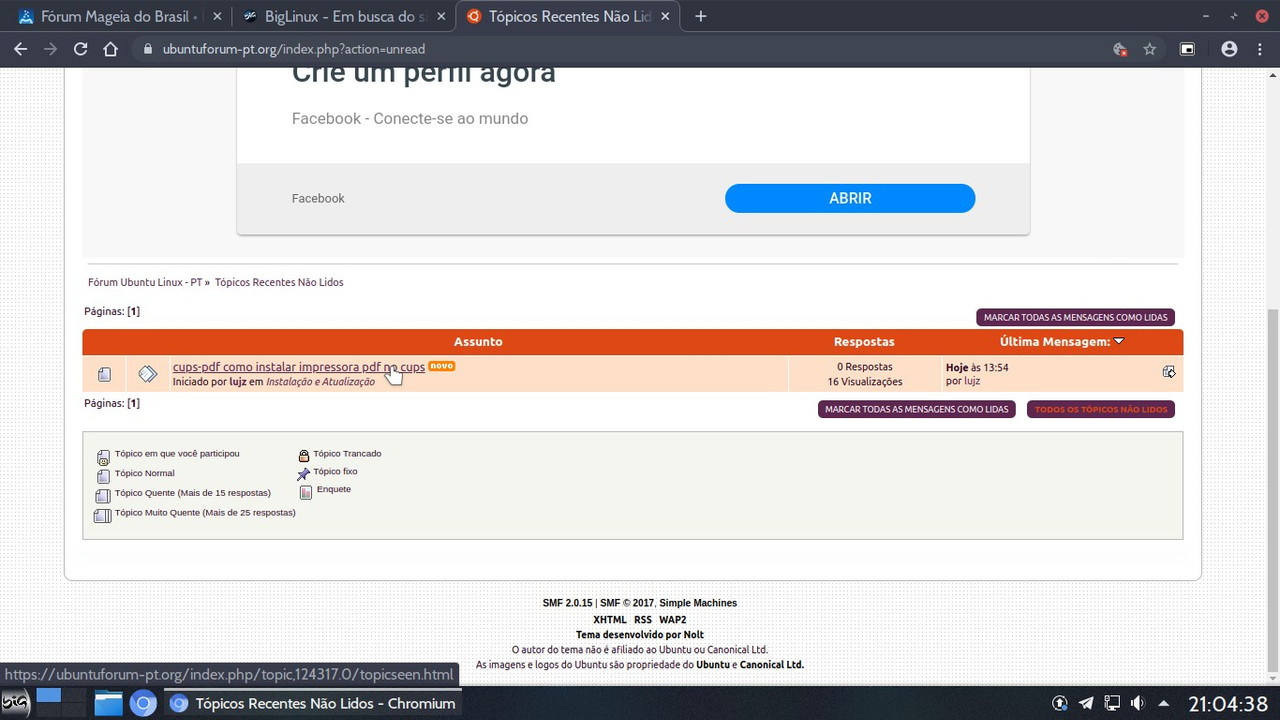Click Tópico Quente legend icon
This screenshot has width=1280, height=720.
click(x=103, y=496)
